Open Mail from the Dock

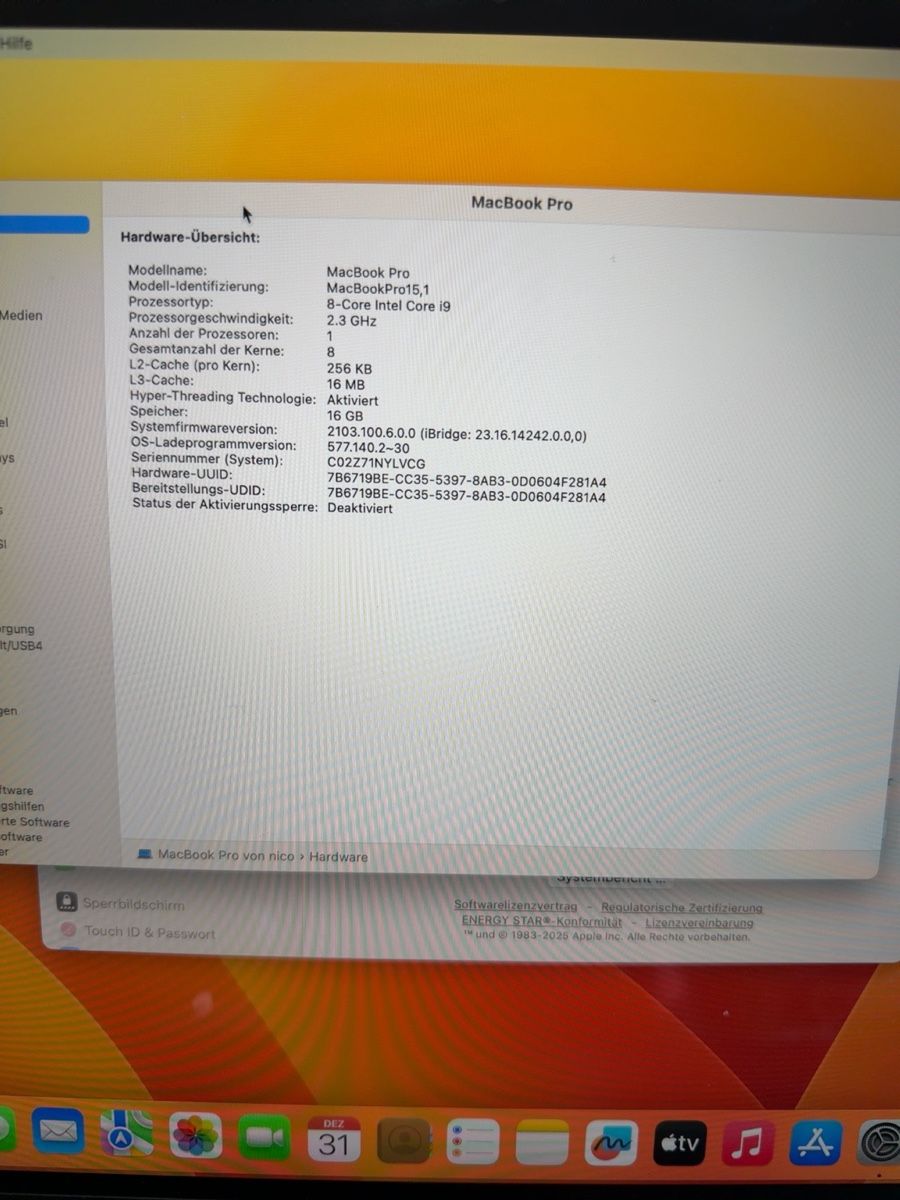[x=58, y=1133]
